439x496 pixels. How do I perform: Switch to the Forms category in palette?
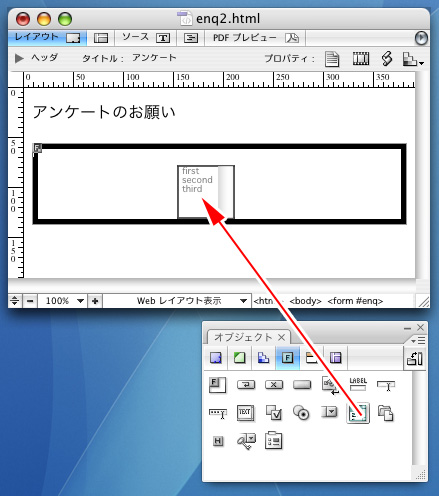pos(287,358)
